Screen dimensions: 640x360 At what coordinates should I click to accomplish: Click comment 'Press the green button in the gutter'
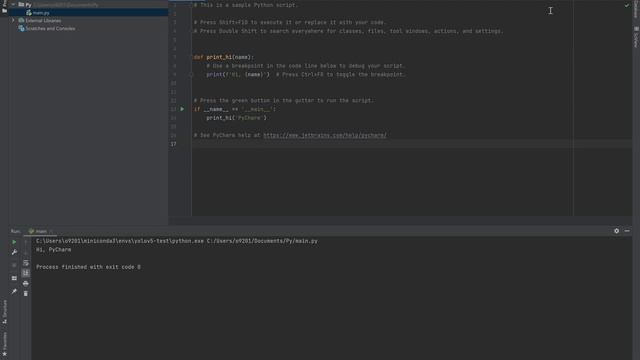pos(283,100)
